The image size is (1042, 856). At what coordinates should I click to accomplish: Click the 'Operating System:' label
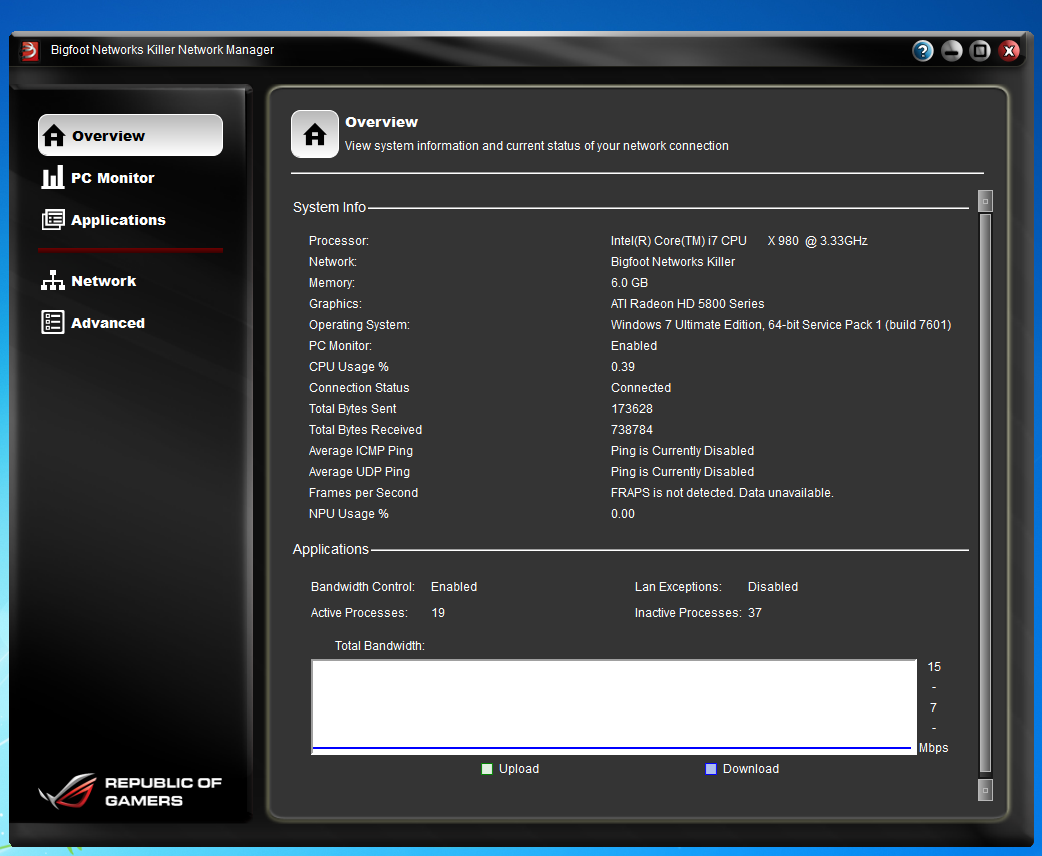pos(359,325)
